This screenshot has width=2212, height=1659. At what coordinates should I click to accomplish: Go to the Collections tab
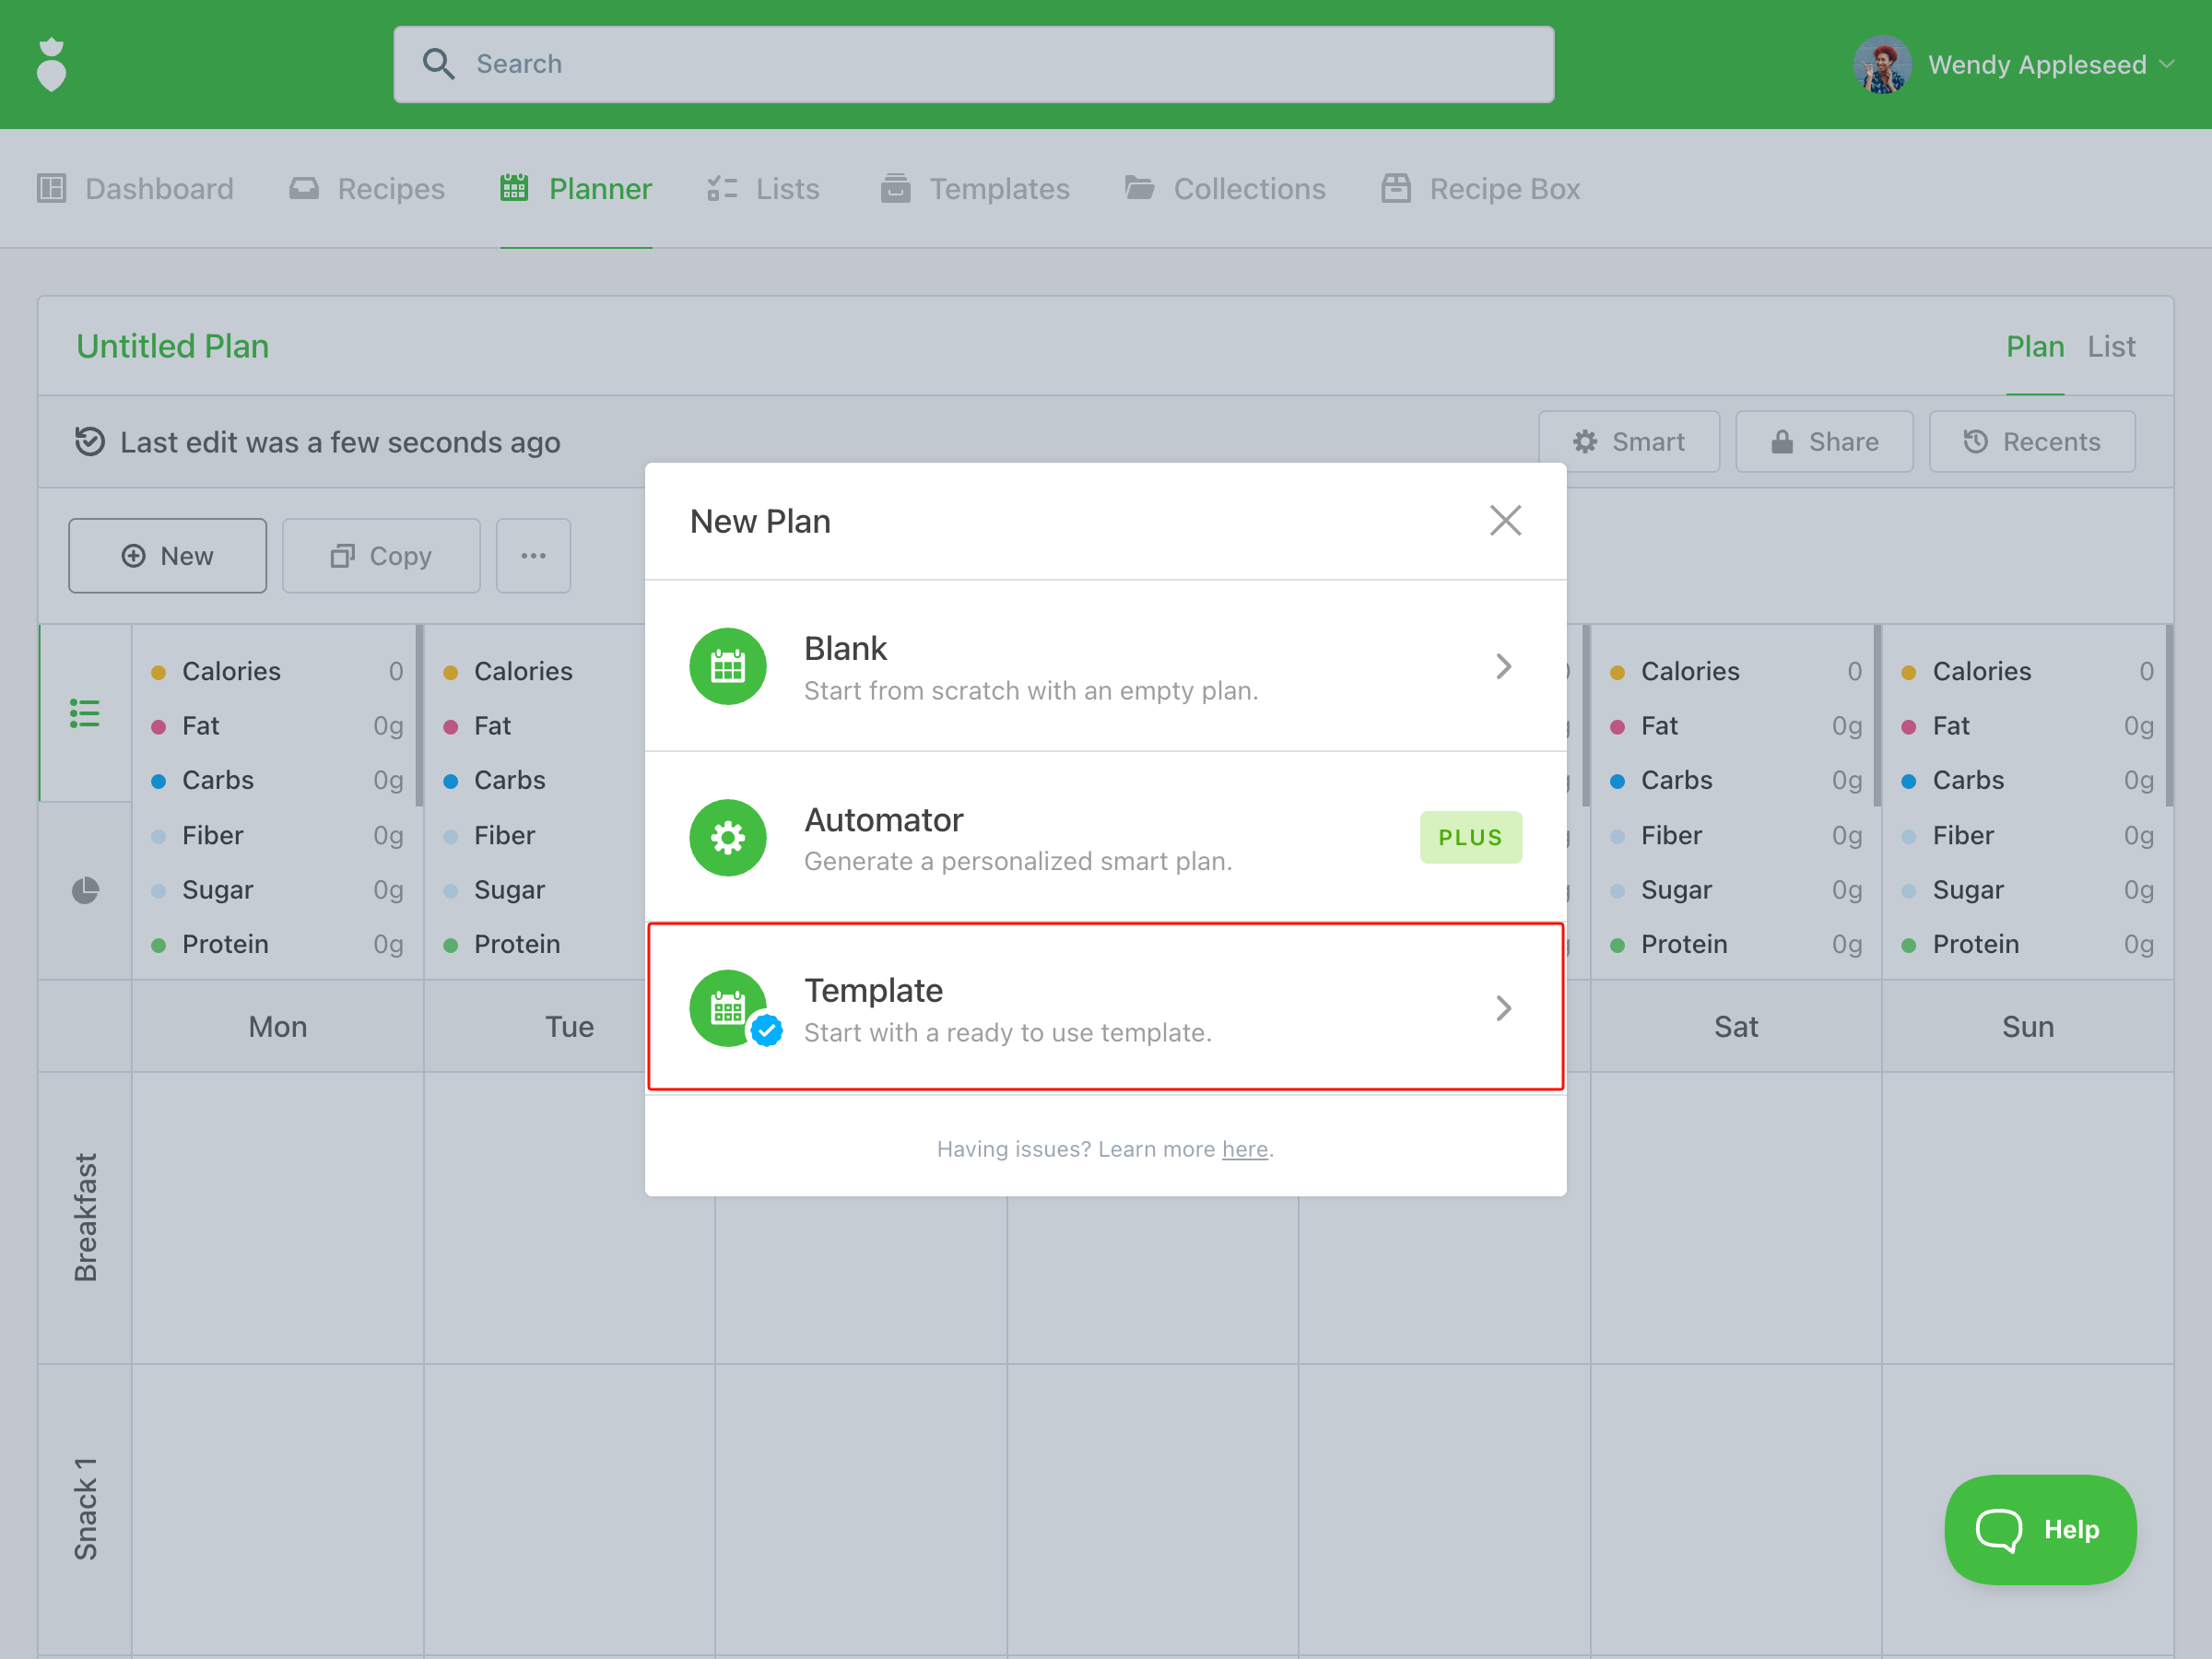pos(1224,189)
